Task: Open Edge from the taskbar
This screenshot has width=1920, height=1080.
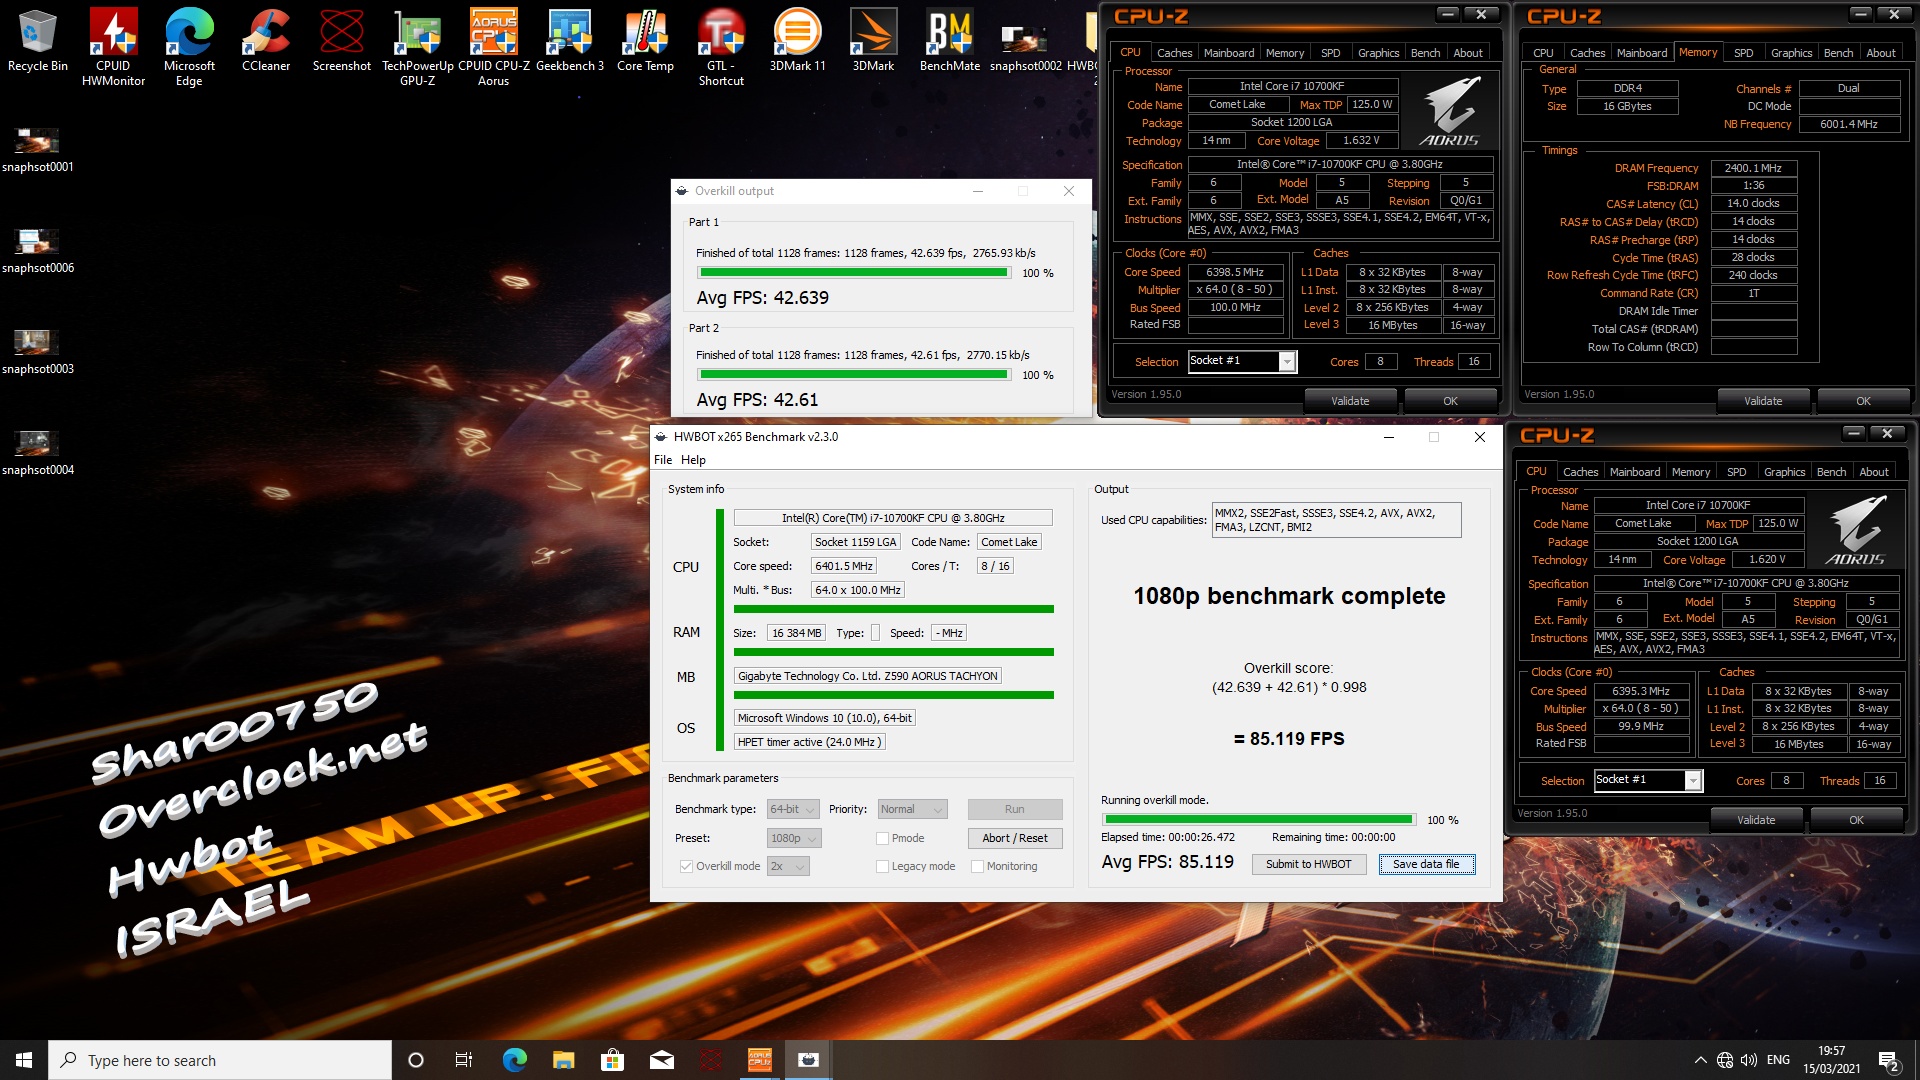Action: click(514, 1060)
